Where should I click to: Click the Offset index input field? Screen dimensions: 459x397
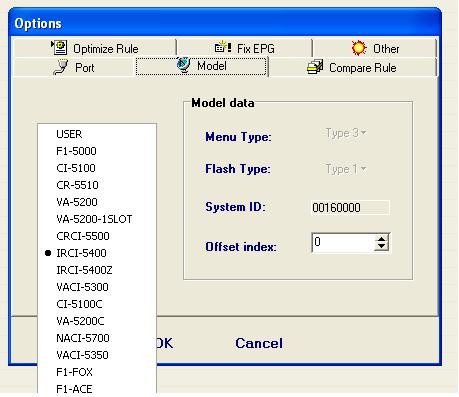(x=342, y=242)
